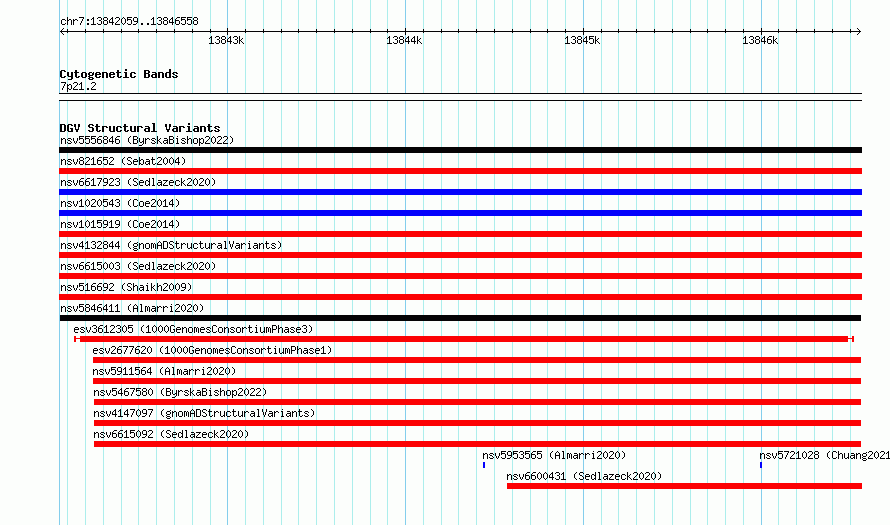Select red bar under nsv5467580
The width and height of the screenshot is (890, 525).
click(477, 402)
